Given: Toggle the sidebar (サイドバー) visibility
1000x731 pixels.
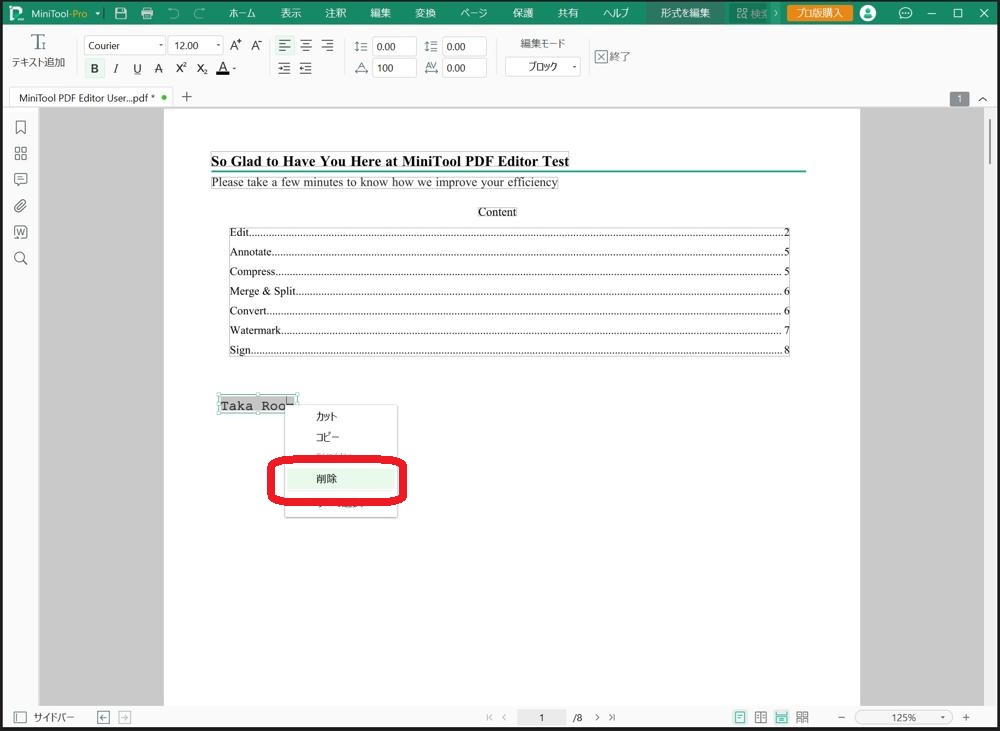Looking at the screenshot, I should click(44, 717).
